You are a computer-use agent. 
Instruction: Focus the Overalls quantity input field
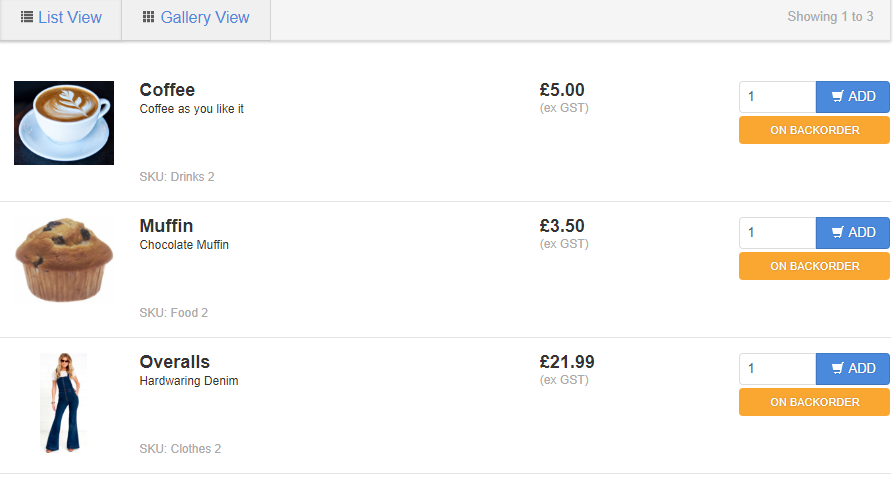tap(777, 369)
